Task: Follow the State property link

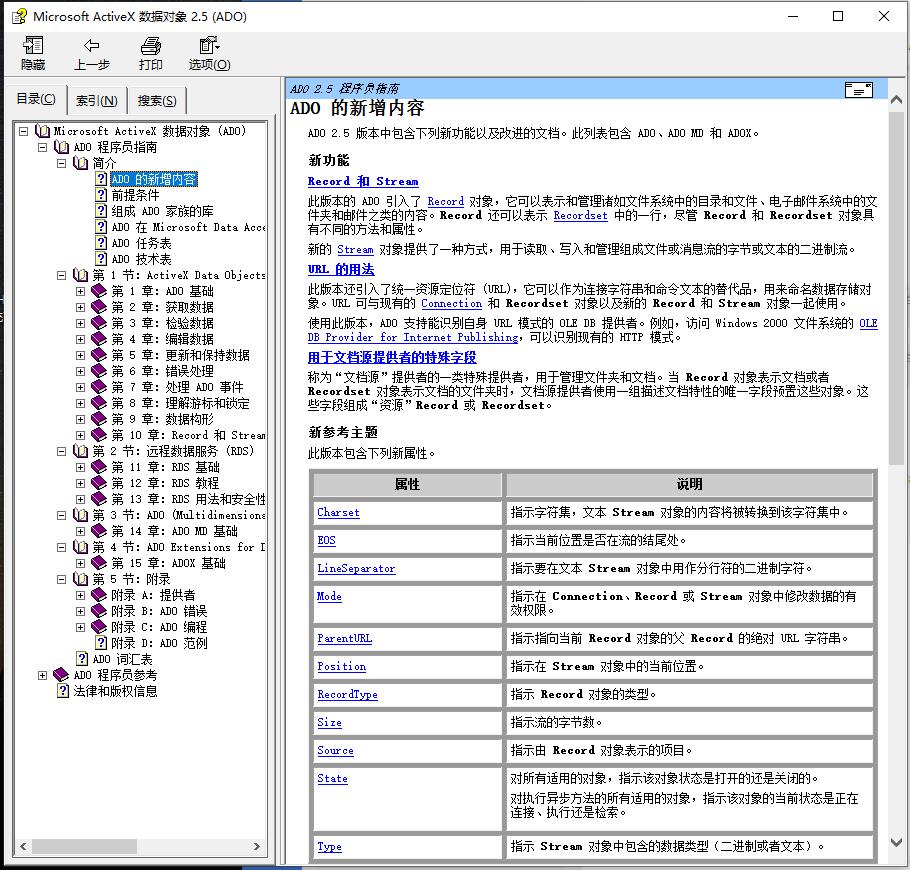Action: pyautogui.click(x=332, y=779)
